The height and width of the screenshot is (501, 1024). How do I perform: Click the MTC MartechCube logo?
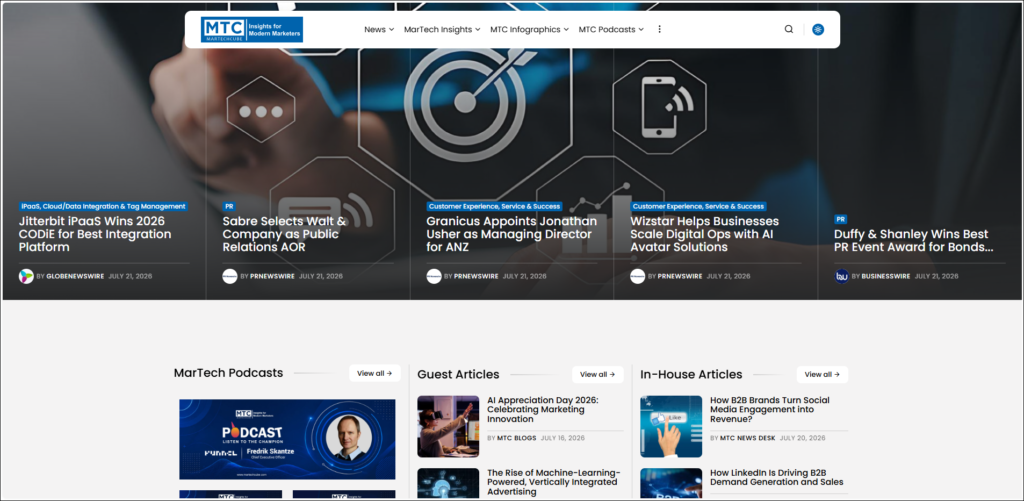(x=251, y=29)
